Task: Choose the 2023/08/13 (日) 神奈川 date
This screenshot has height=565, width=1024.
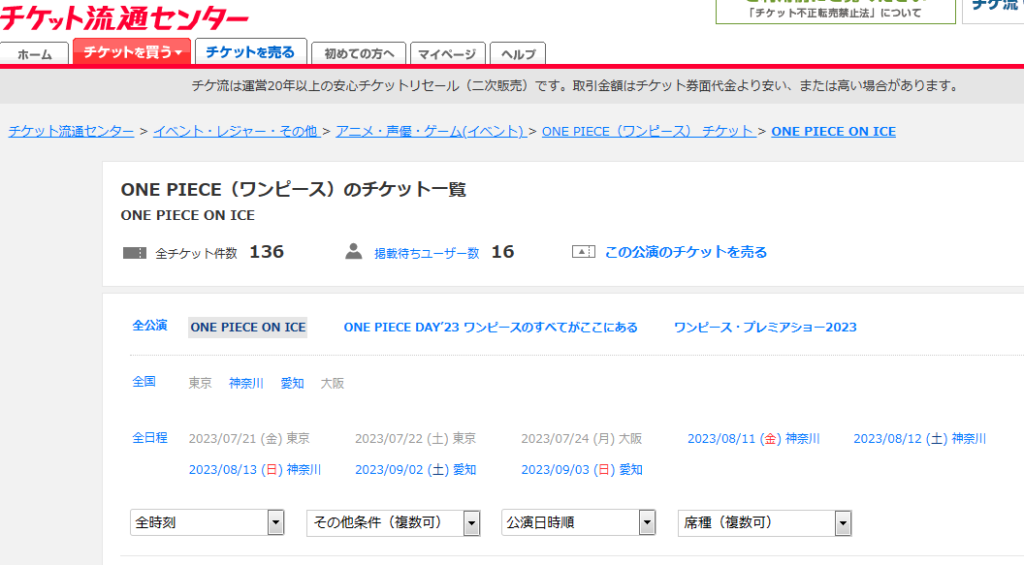Action: [255, 470]
